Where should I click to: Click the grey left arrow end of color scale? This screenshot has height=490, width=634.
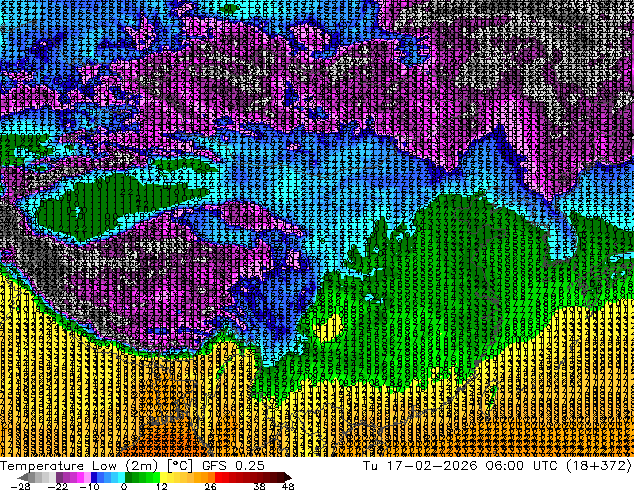[x=23, y=477]
